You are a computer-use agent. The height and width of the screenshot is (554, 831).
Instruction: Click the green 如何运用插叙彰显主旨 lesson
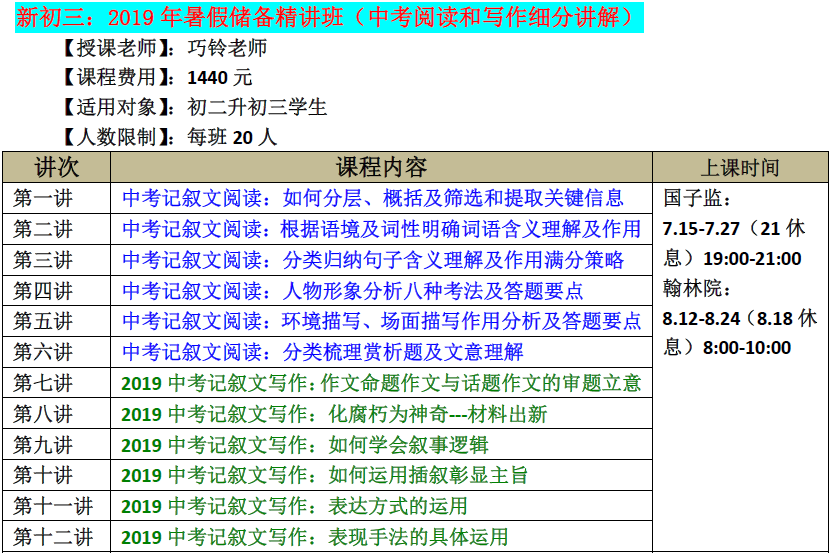point(324,475)
